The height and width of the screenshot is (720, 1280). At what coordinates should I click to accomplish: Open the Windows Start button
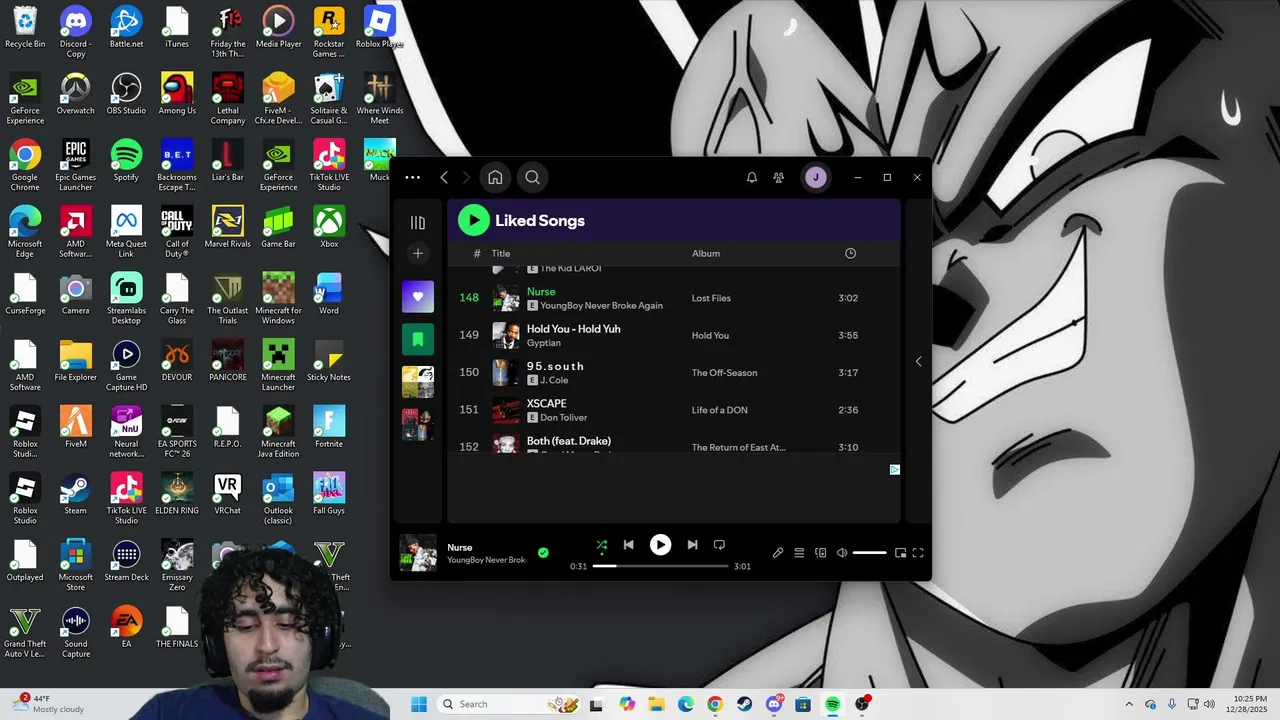tap(419, 704)
